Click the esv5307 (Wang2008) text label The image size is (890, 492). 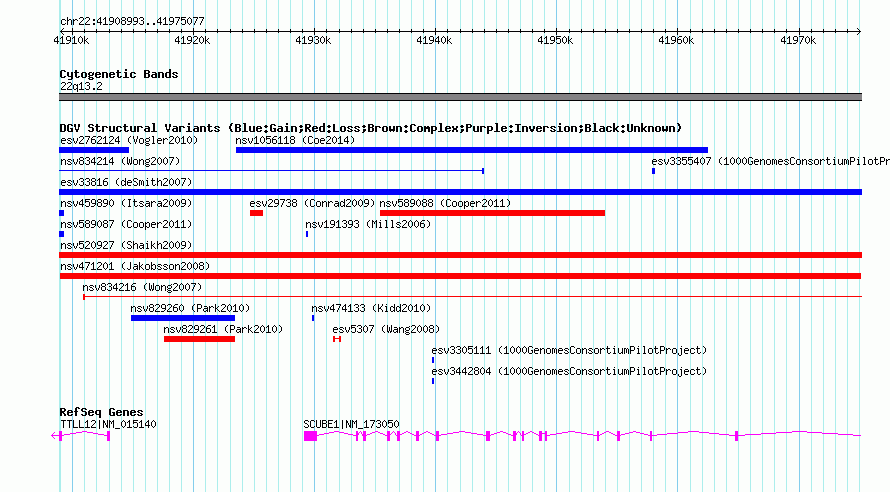pyautogui.click(x=386, y=329)
